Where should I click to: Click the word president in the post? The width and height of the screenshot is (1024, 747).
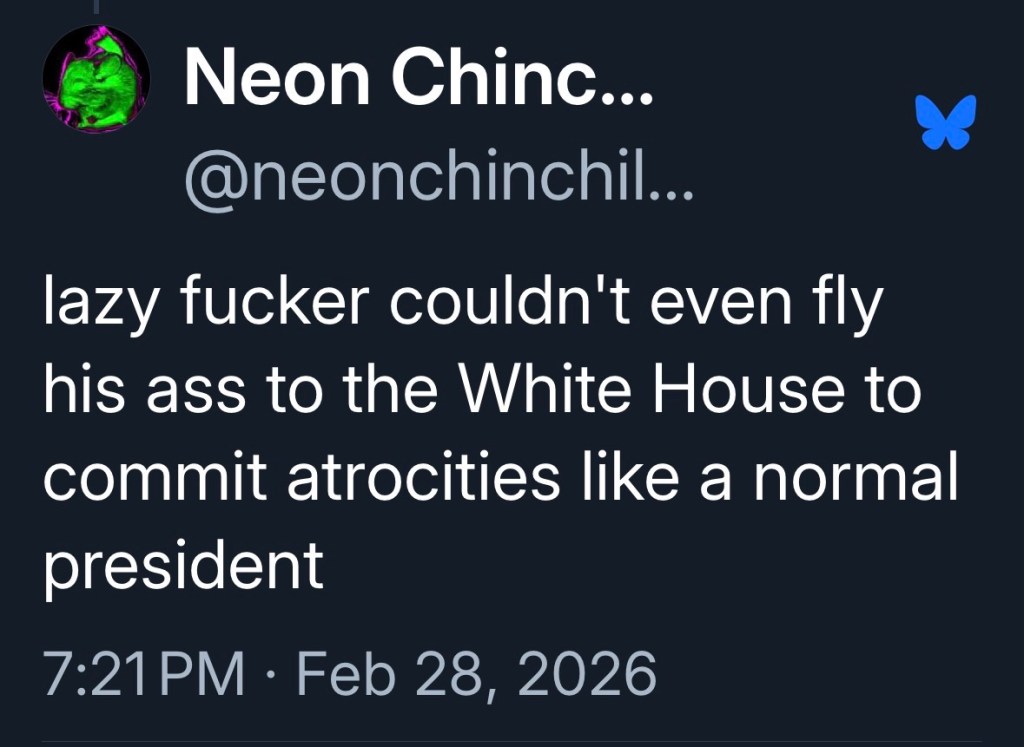tap(183, 566)
